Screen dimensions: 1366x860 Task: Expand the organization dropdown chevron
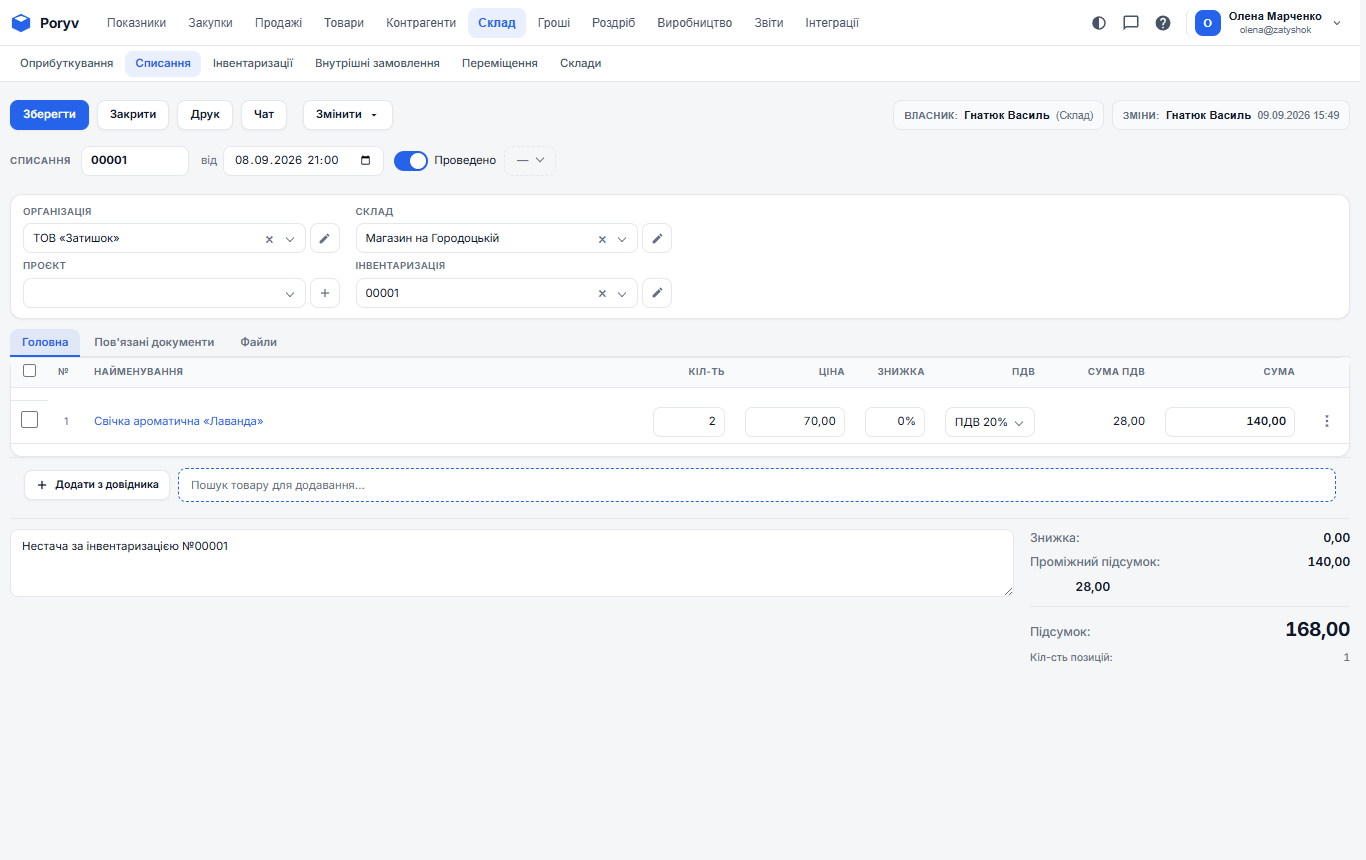click(x=290, y=239)
